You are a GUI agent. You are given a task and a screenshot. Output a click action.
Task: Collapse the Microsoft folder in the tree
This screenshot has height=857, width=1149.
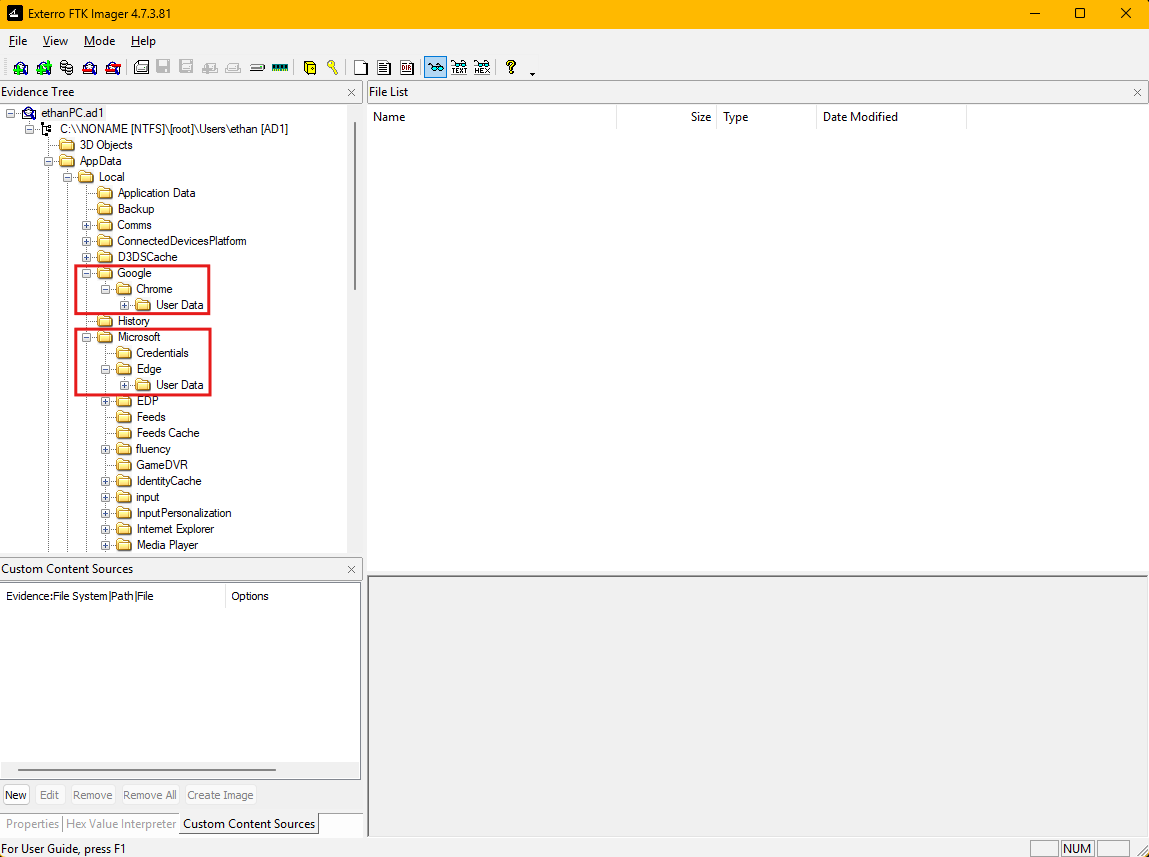pyautogui.click(x=87, y=337)
